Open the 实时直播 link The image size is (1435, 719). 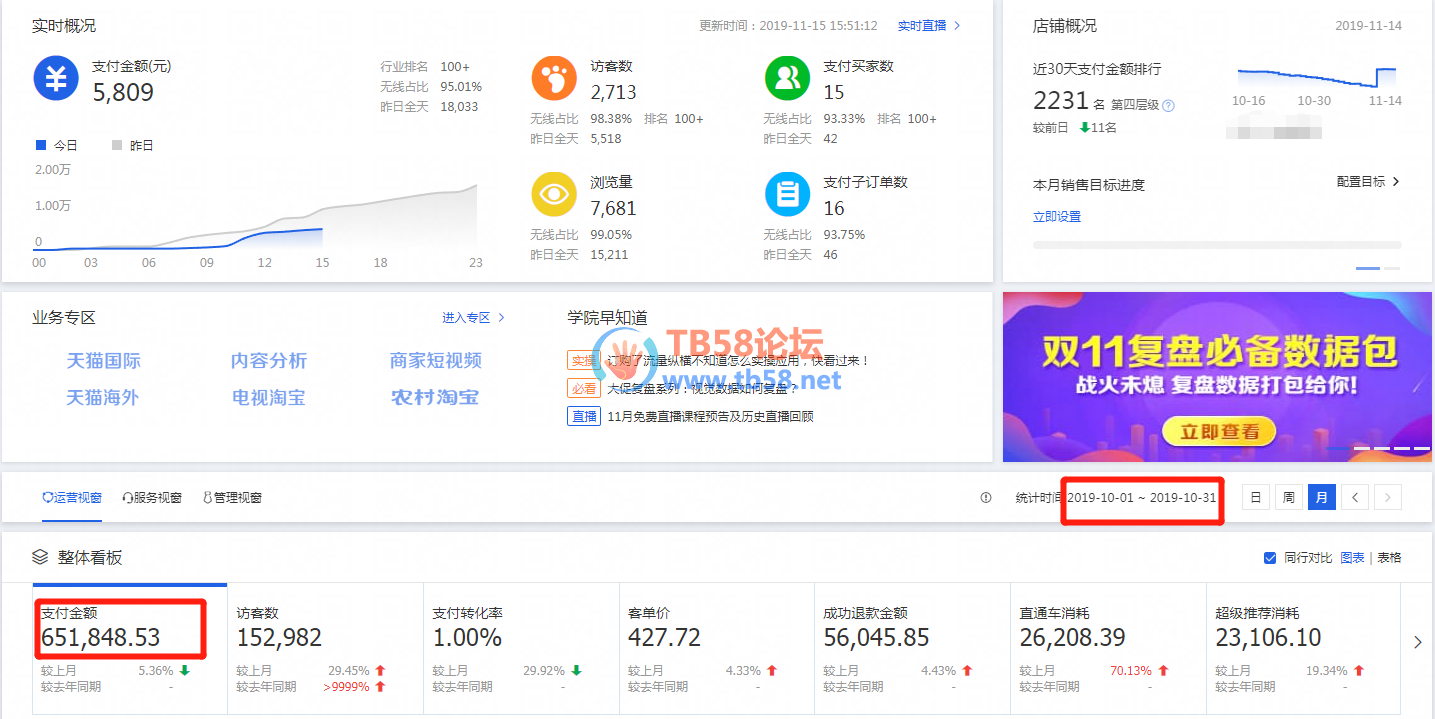click(929, 26)
